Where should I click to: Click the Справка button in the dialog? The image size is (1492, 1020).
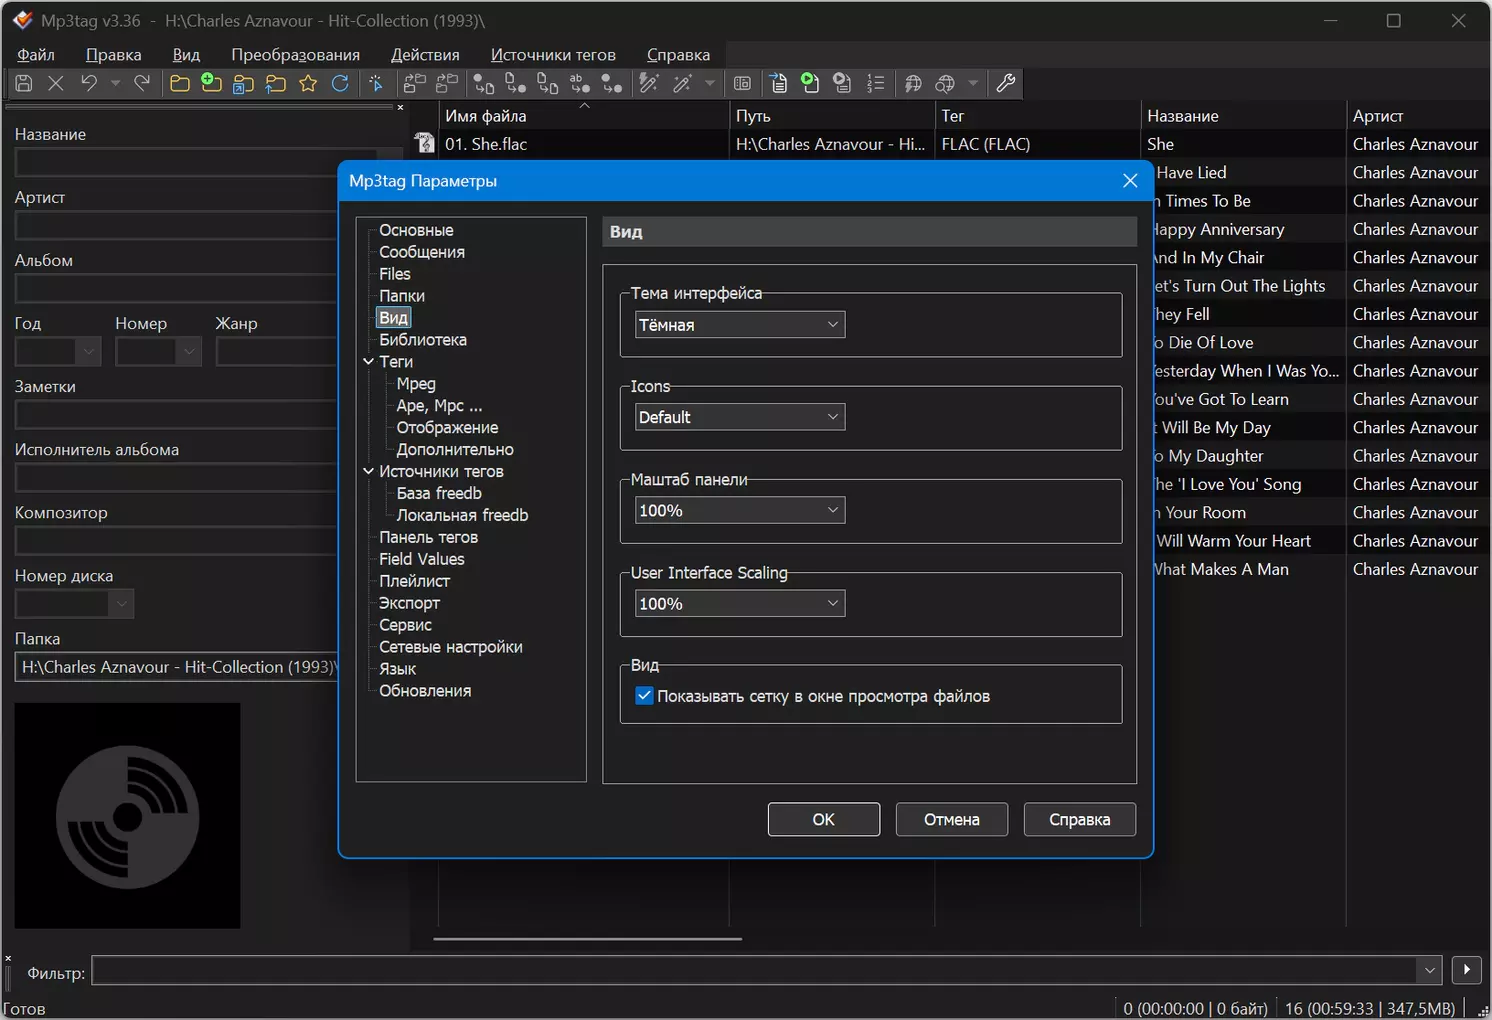(x=1080, y=820)
